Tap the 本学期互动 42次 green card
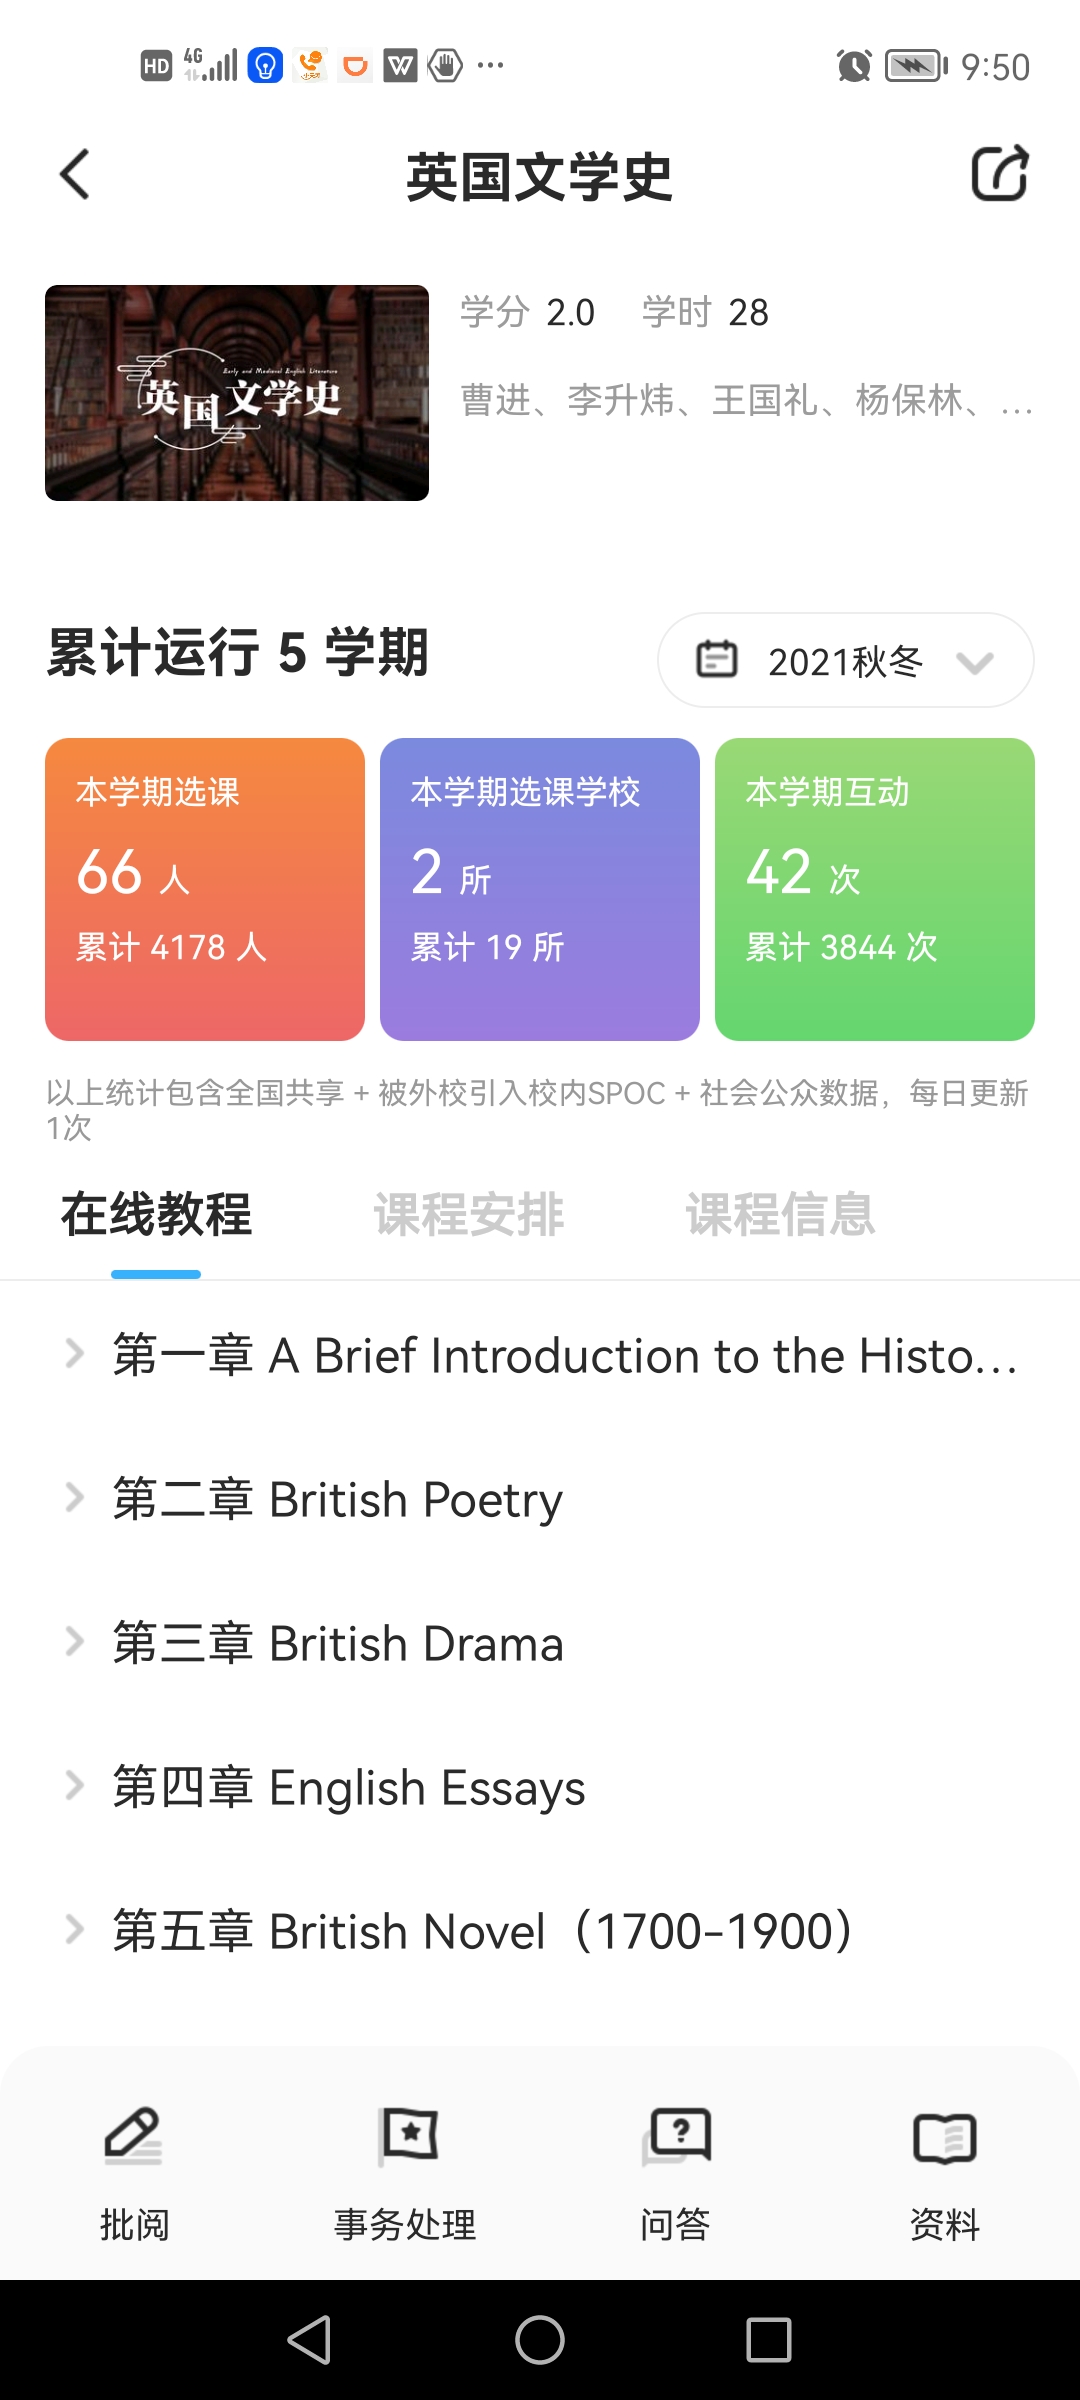This screenshot has width=1080, height=2400. pyautogui.click(x=875, y=889)
